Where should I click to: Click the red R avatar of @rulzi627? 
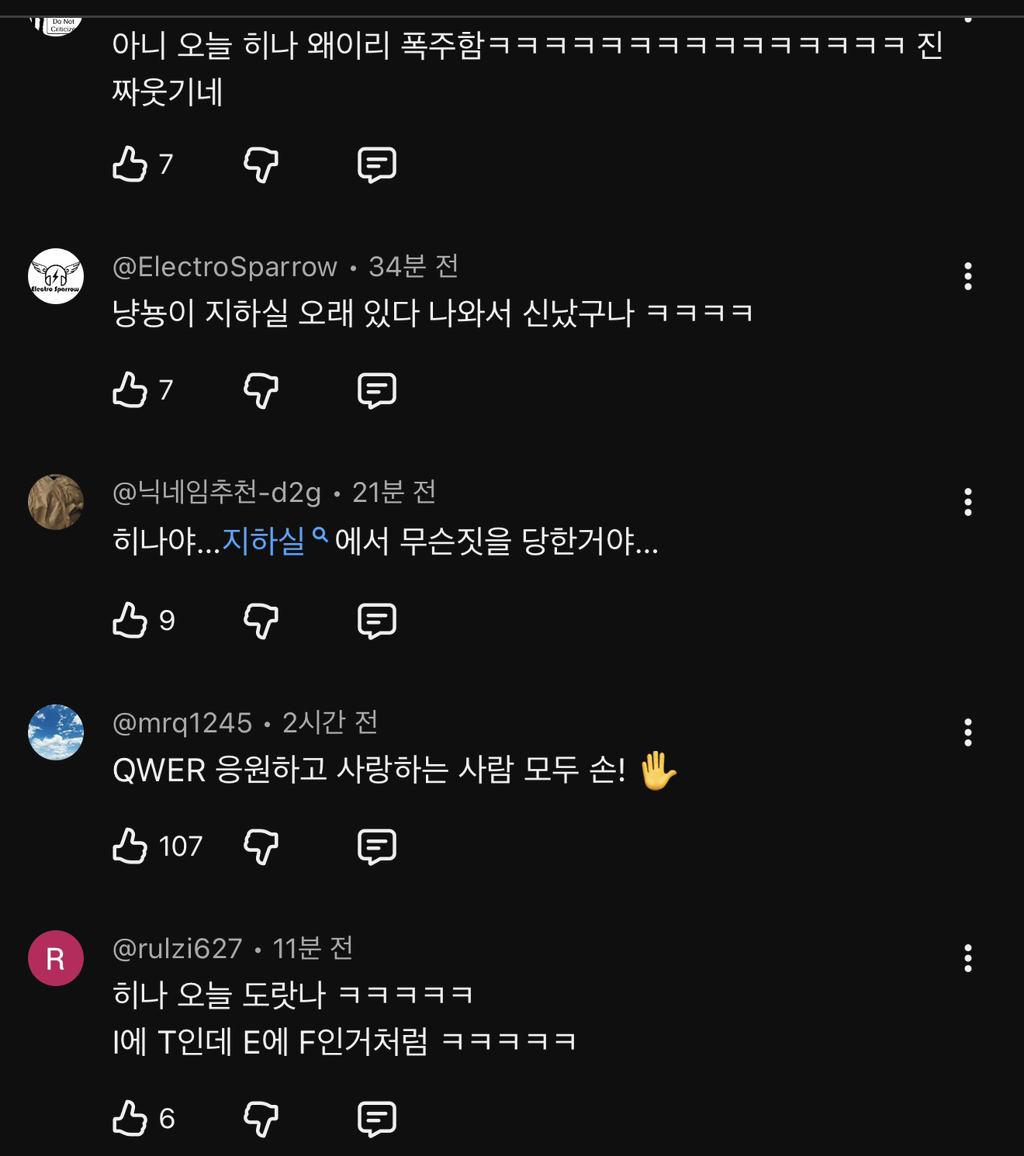(x=56, y=959)
